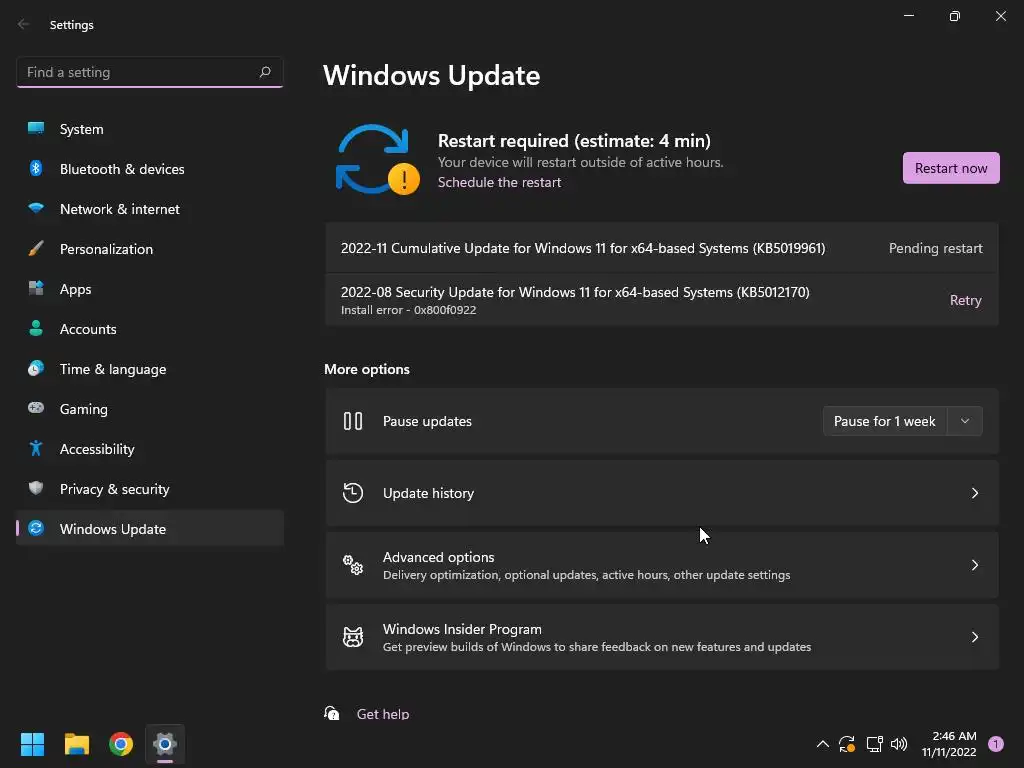Image resolution: width=1024 pixels, height=768 pixels.
Task: Click the Network wifi icon in sidebar
Action: (x=36, y=208)
